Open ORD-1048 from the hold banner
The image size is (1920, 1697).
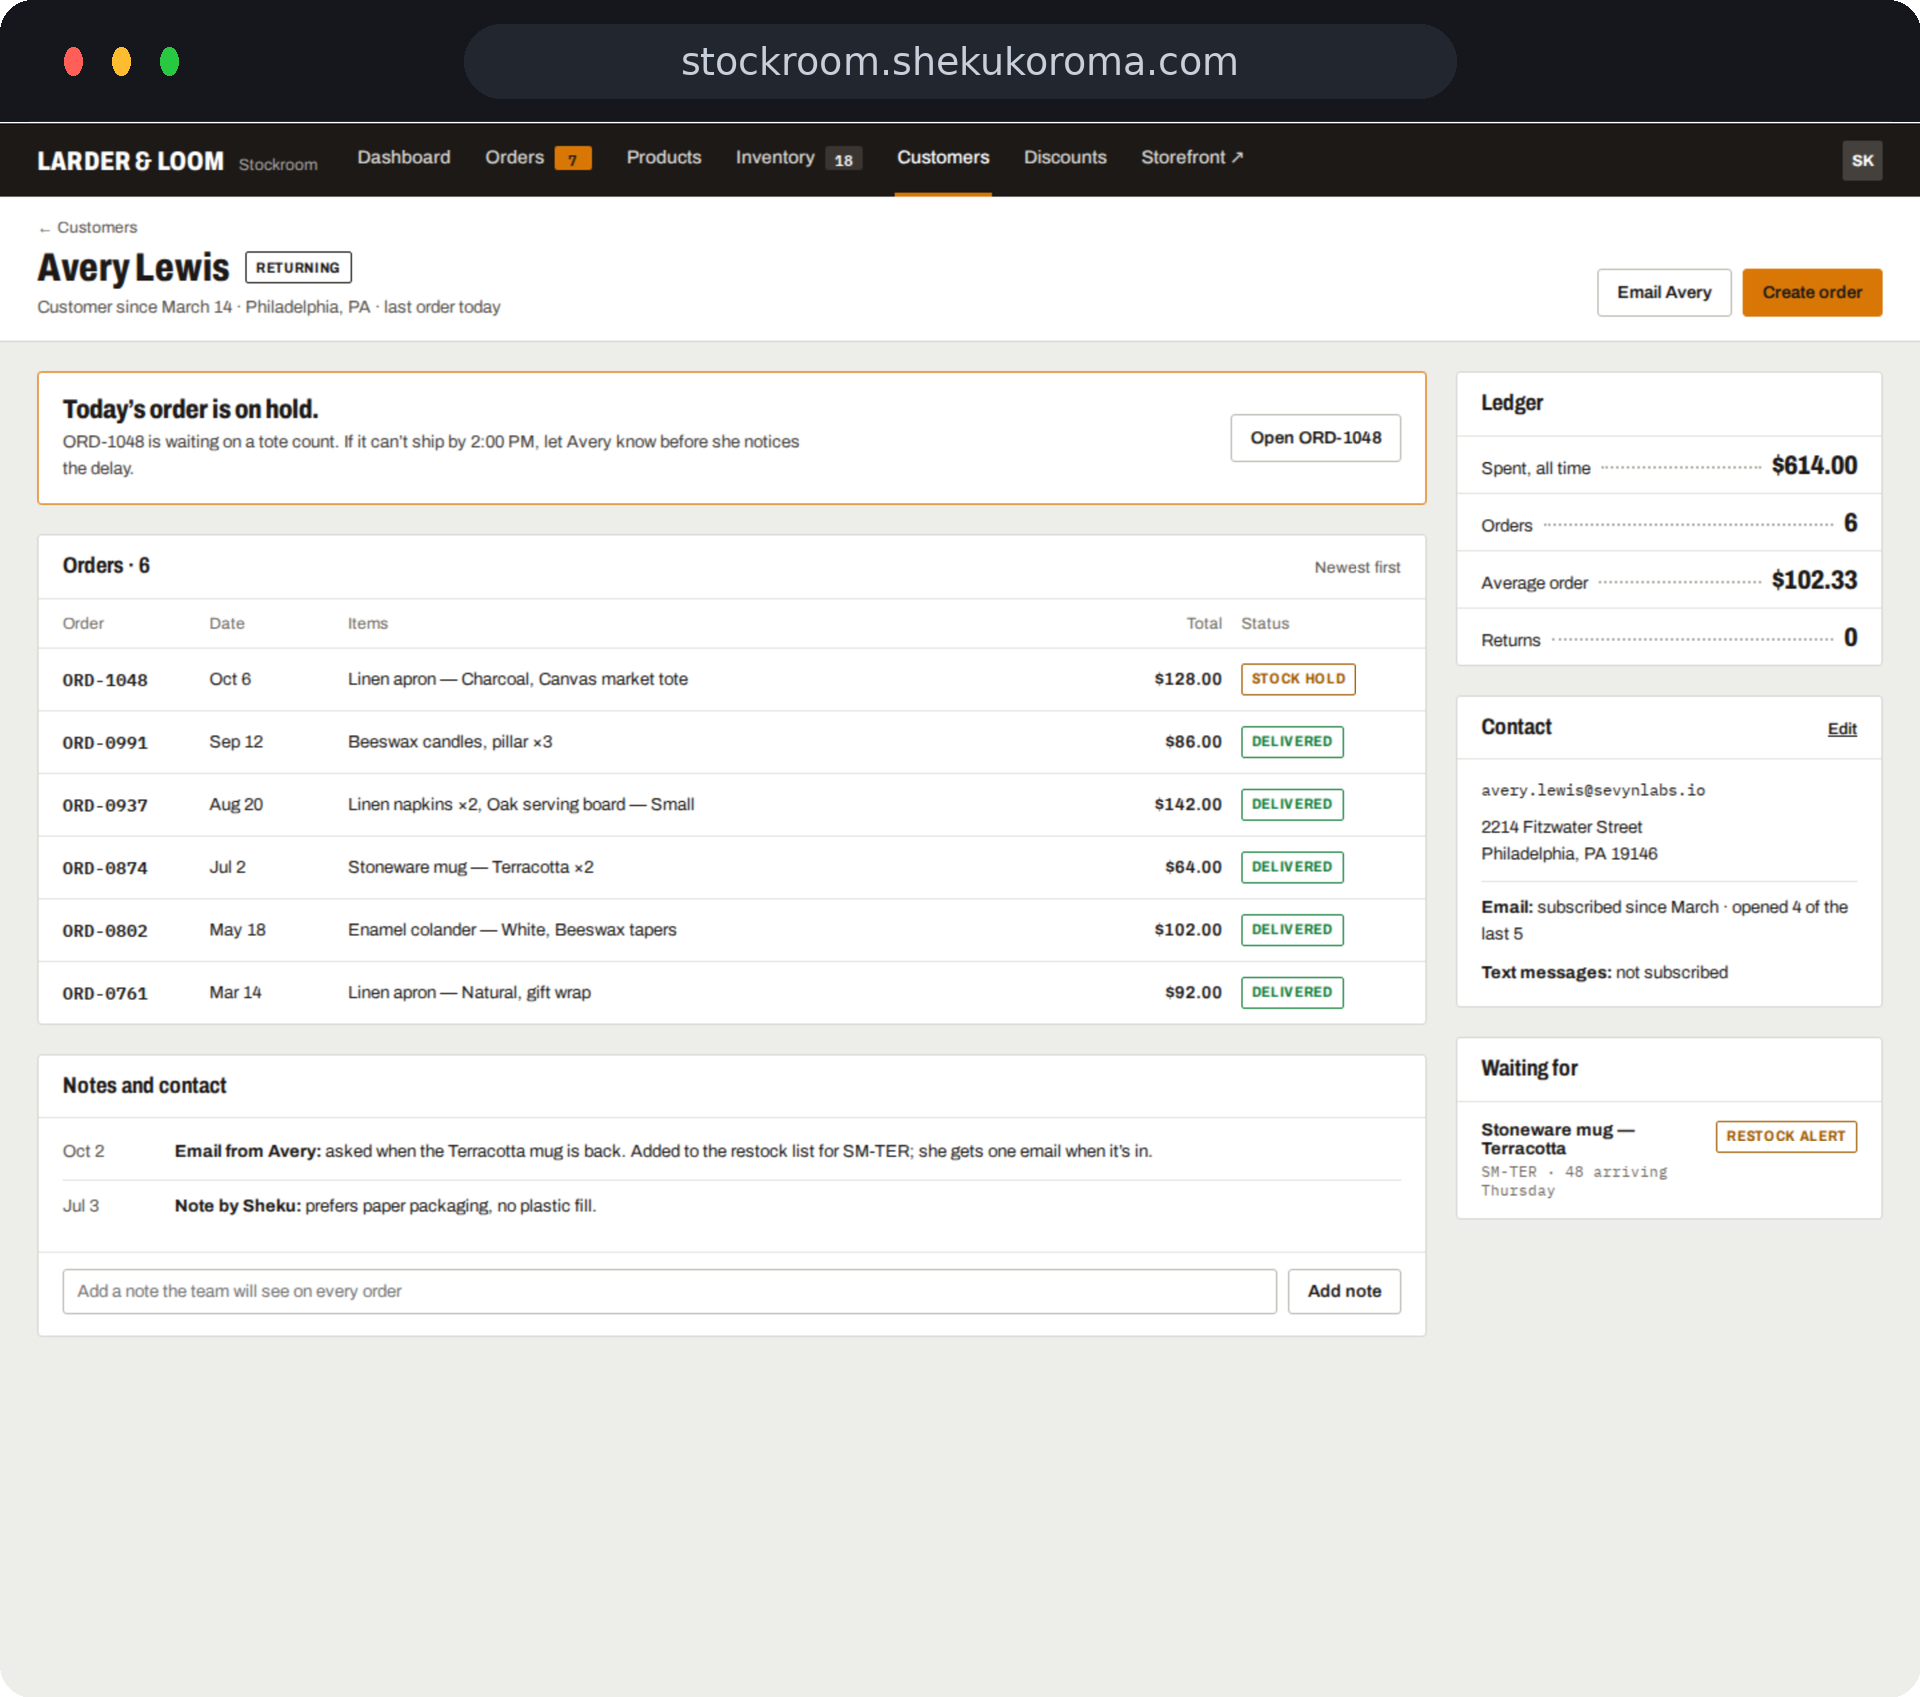(x=1315, y=438)
